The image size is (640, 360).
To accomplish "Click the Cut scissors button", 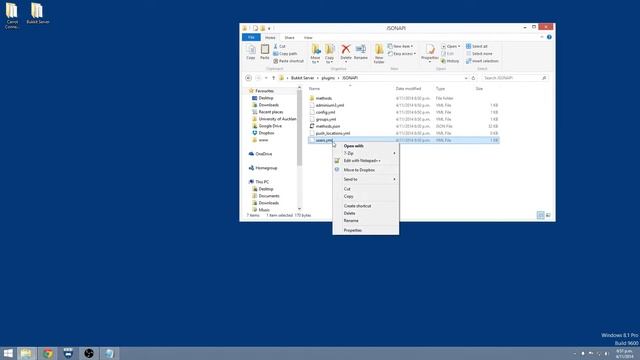I will click(280, 47).
